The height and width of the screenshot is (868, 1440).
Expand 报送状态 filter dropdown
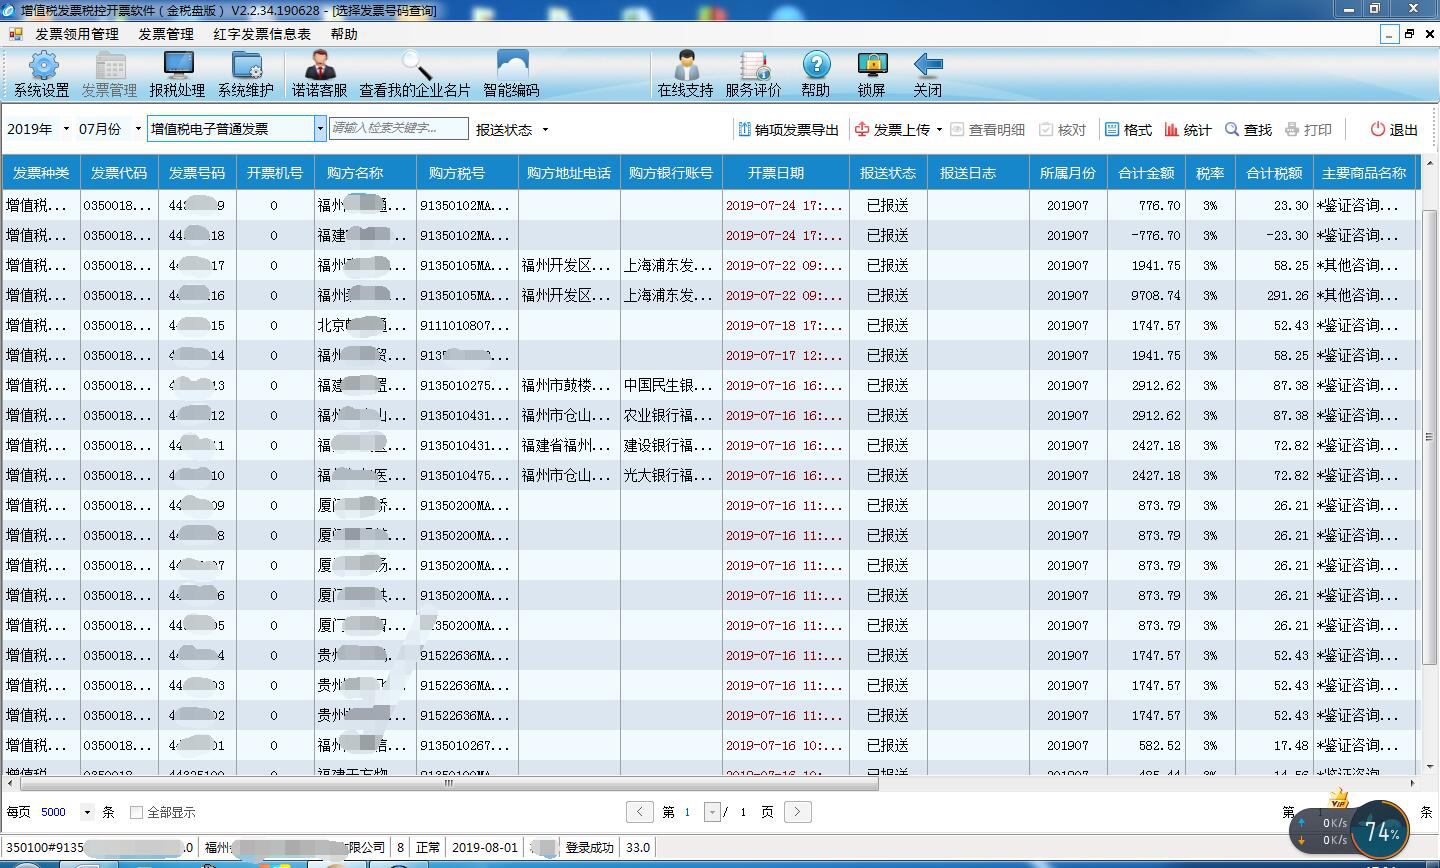click(x=545, y=130)
